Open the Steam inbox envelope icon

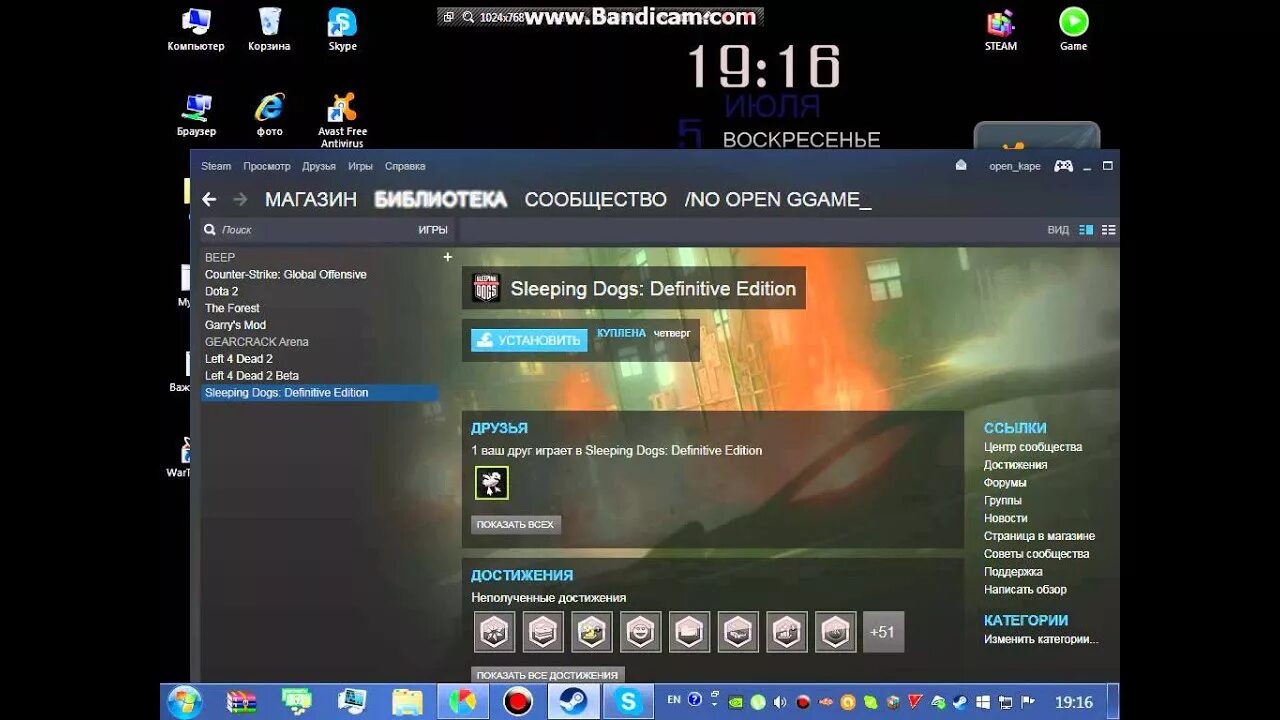pyautogui.click(x=961, y=166)
